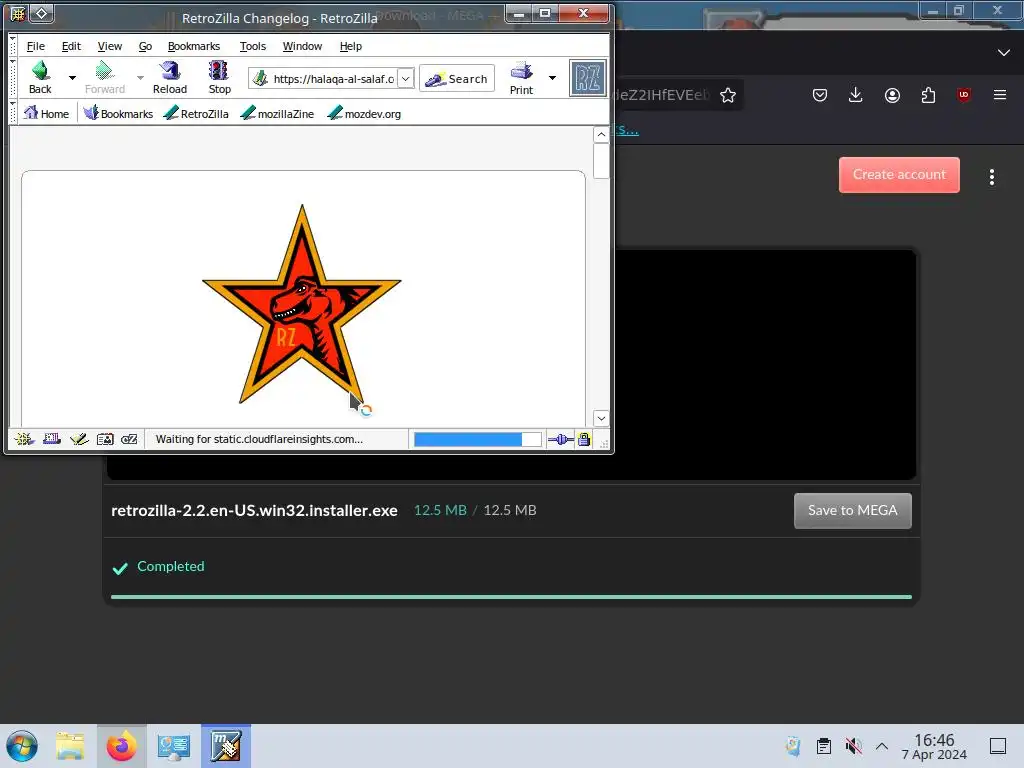The image size is (1024, 768).
Task: Open the File menu
Action: [36, 46]
